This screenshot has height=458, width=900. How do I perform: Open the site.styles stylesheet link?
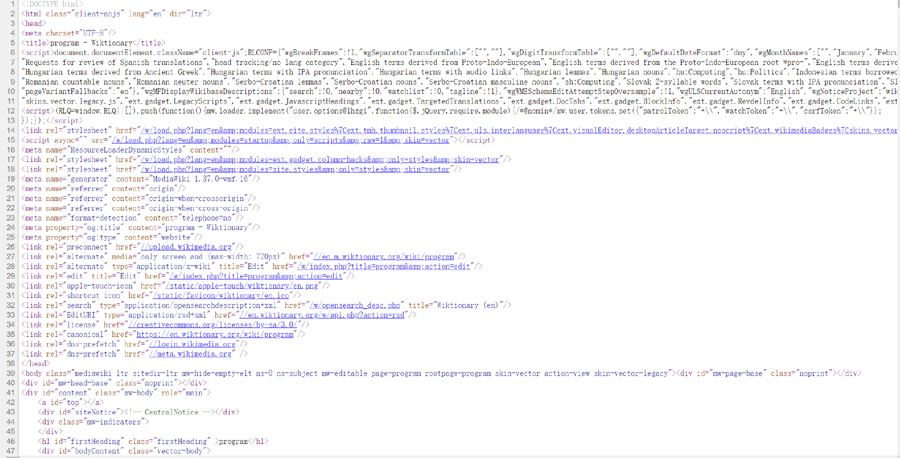295,169
